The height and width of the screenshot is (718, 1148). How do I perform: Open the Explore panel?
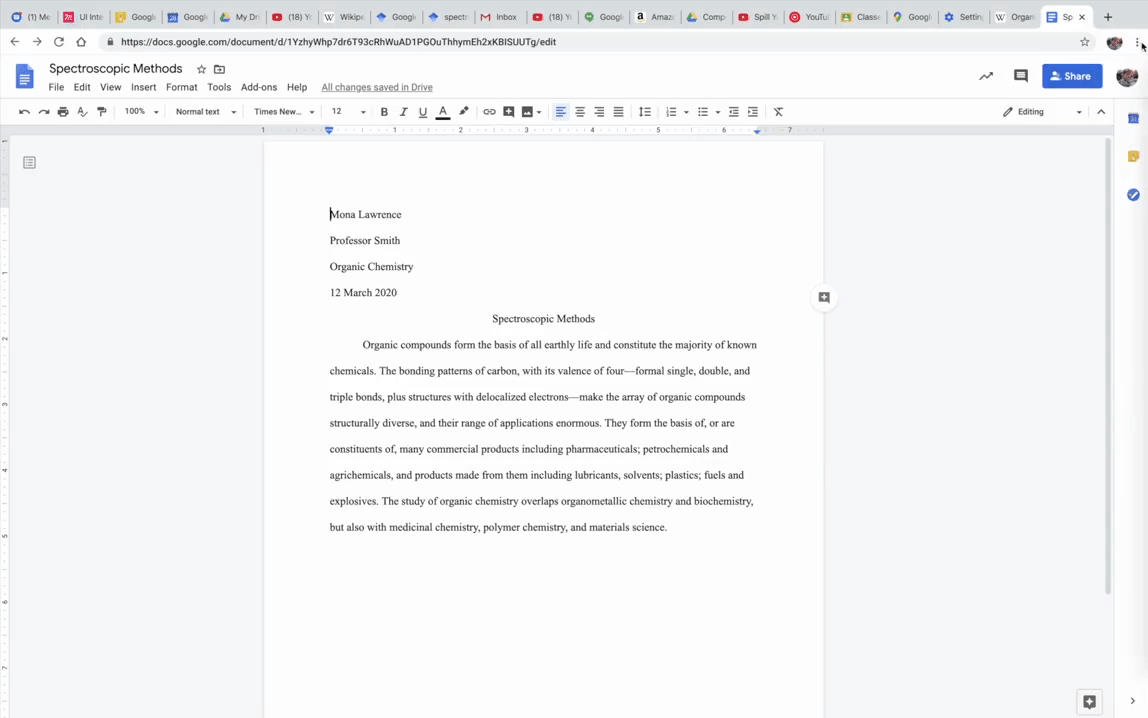click(1089, 701)
